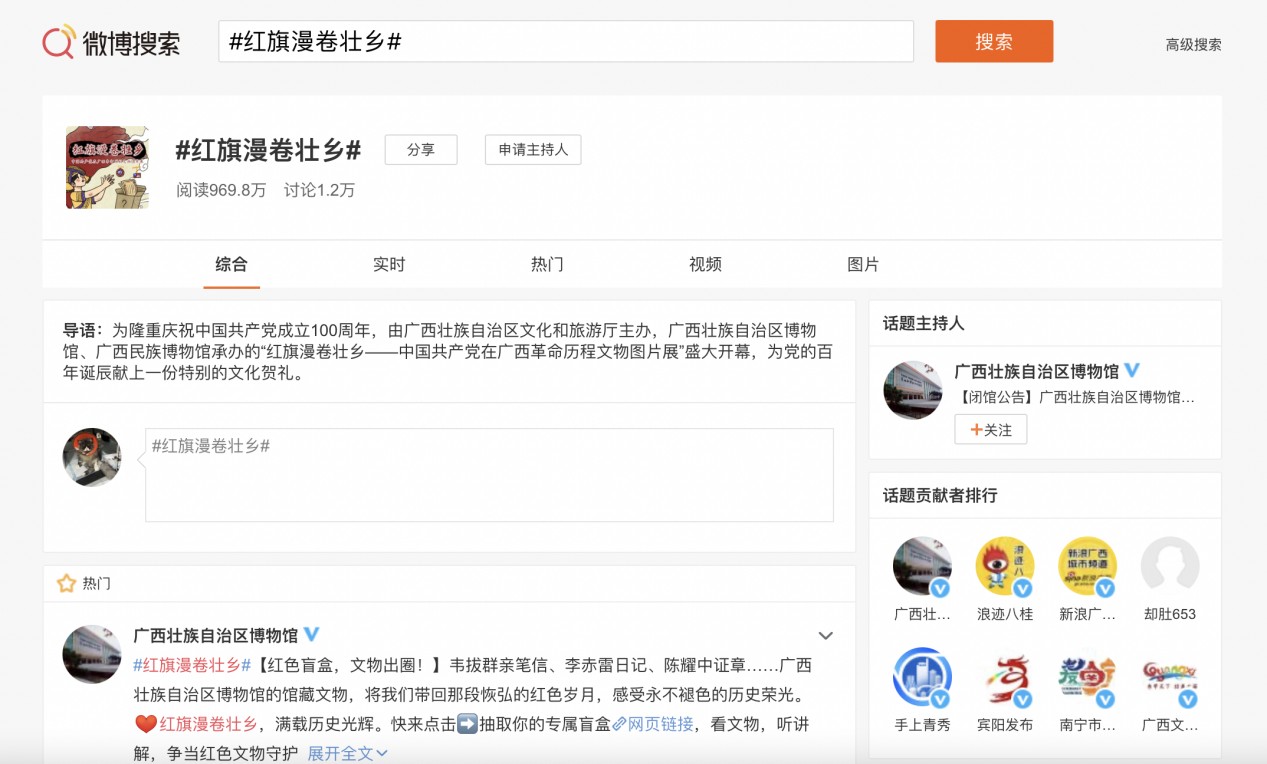Click the #红旗漫卷壮乡# topic title heading
This screenshot has width=1267, height=764.
click(268, 150)
